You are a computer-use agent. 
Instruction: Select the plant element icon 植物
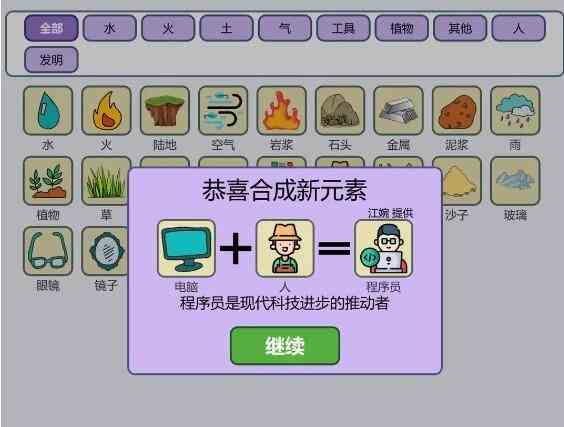click(48, 181)
